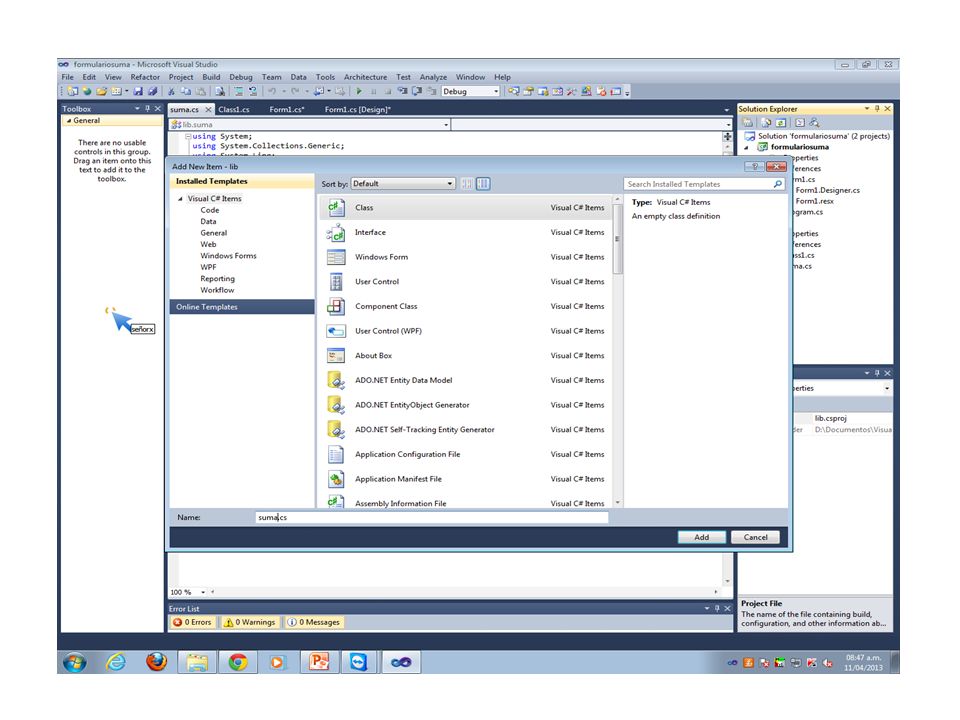Toggle the 0 Messages filter button
Viewport: 960px width, 720px height.
pyautogui.click(x=313, y=622)
